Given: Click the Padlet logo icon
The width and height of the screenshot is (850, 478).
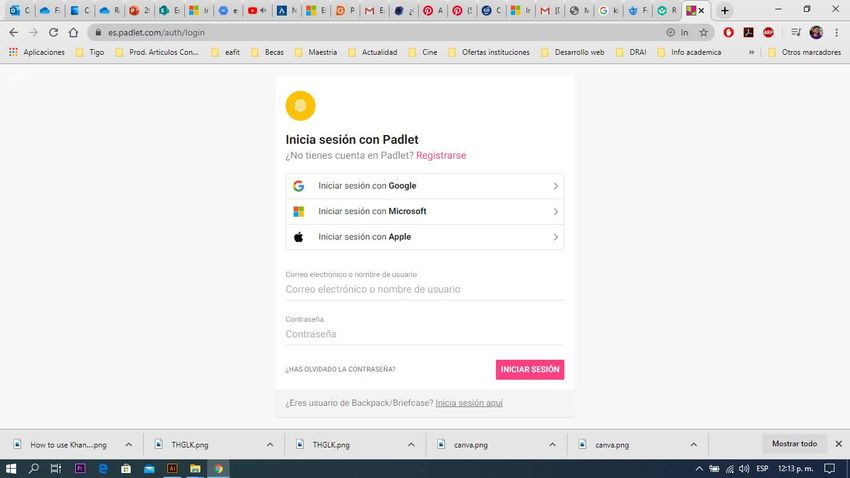Looking at the screenshot, I should 300,106.
